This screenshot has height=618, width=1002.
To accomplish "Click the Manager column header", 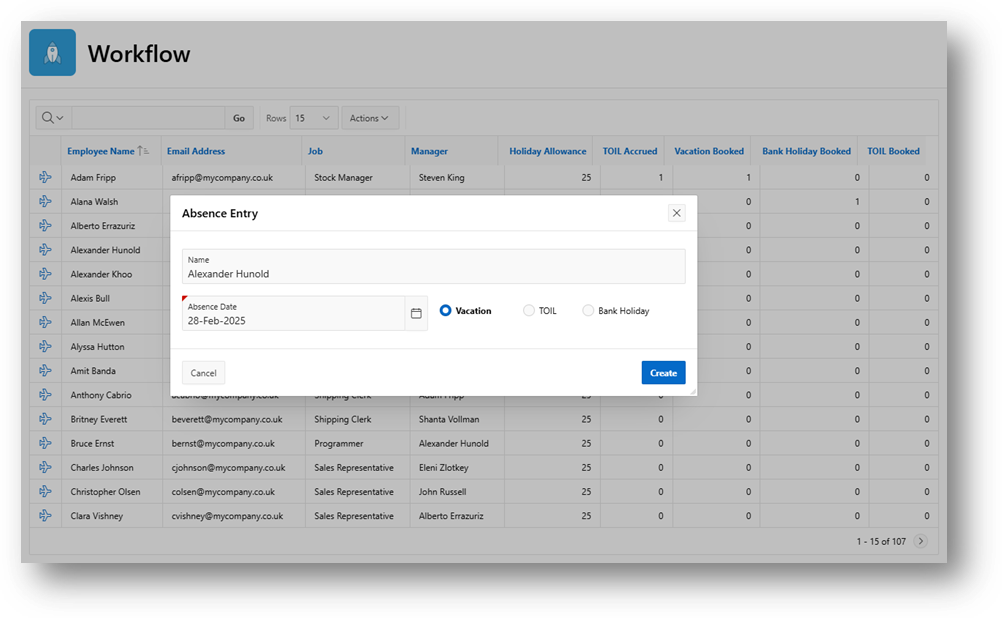I will tap(429, 151).
